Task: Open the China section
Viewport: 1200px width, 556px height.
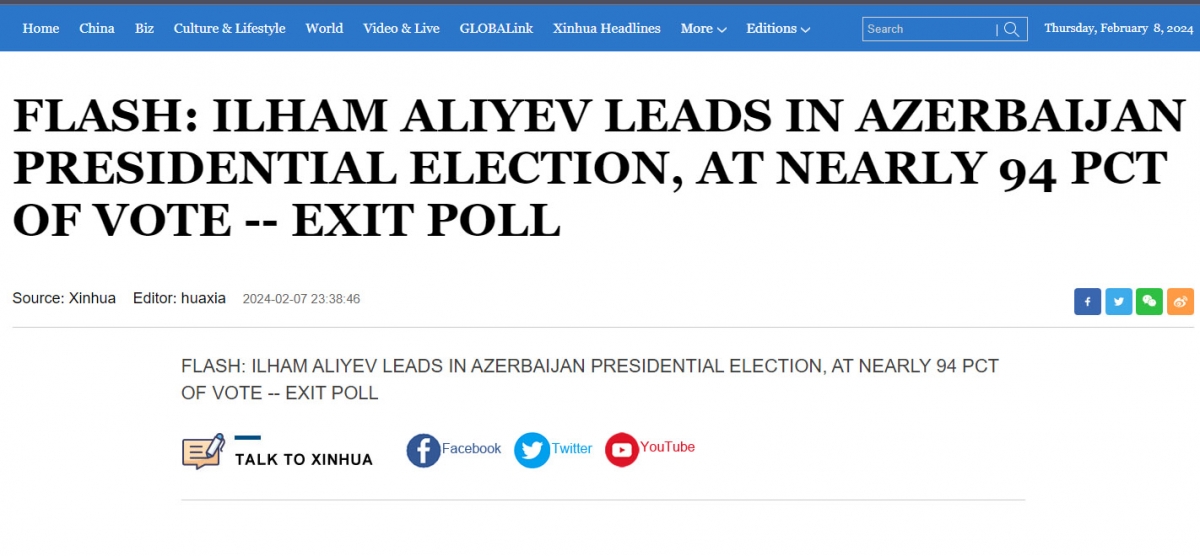Action: pyautogui.click(x=97, y=29)
